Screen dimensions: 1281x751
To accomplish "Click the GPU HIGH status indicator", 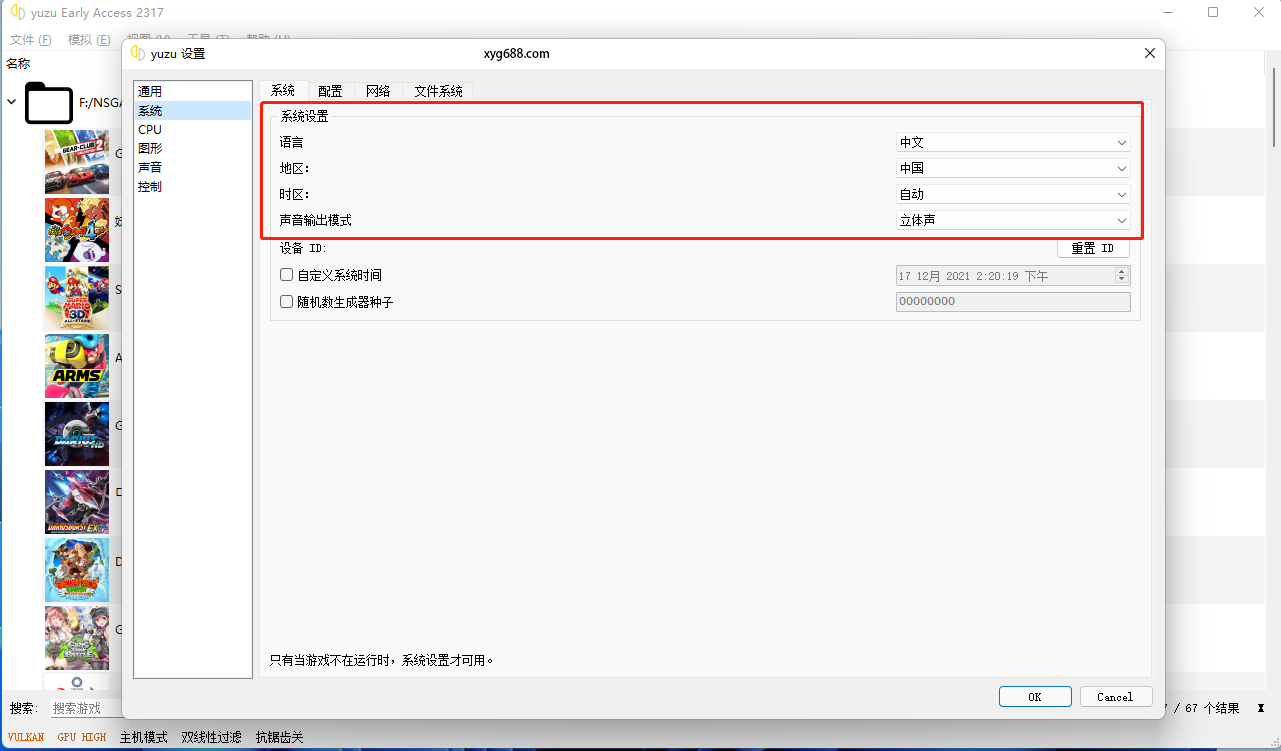I will tap(81, 737).
